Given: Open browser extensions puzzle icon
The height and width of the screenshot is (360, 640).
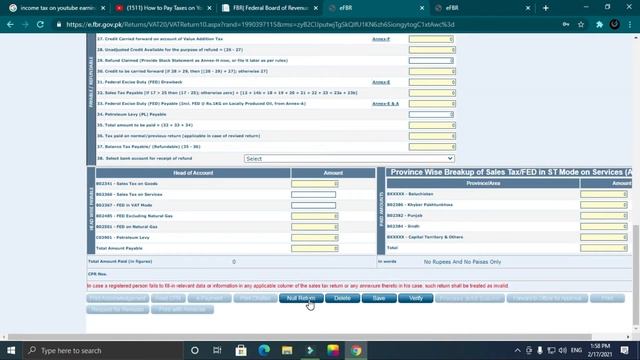Looking at the screenshot, I should [x=599, y=24].
